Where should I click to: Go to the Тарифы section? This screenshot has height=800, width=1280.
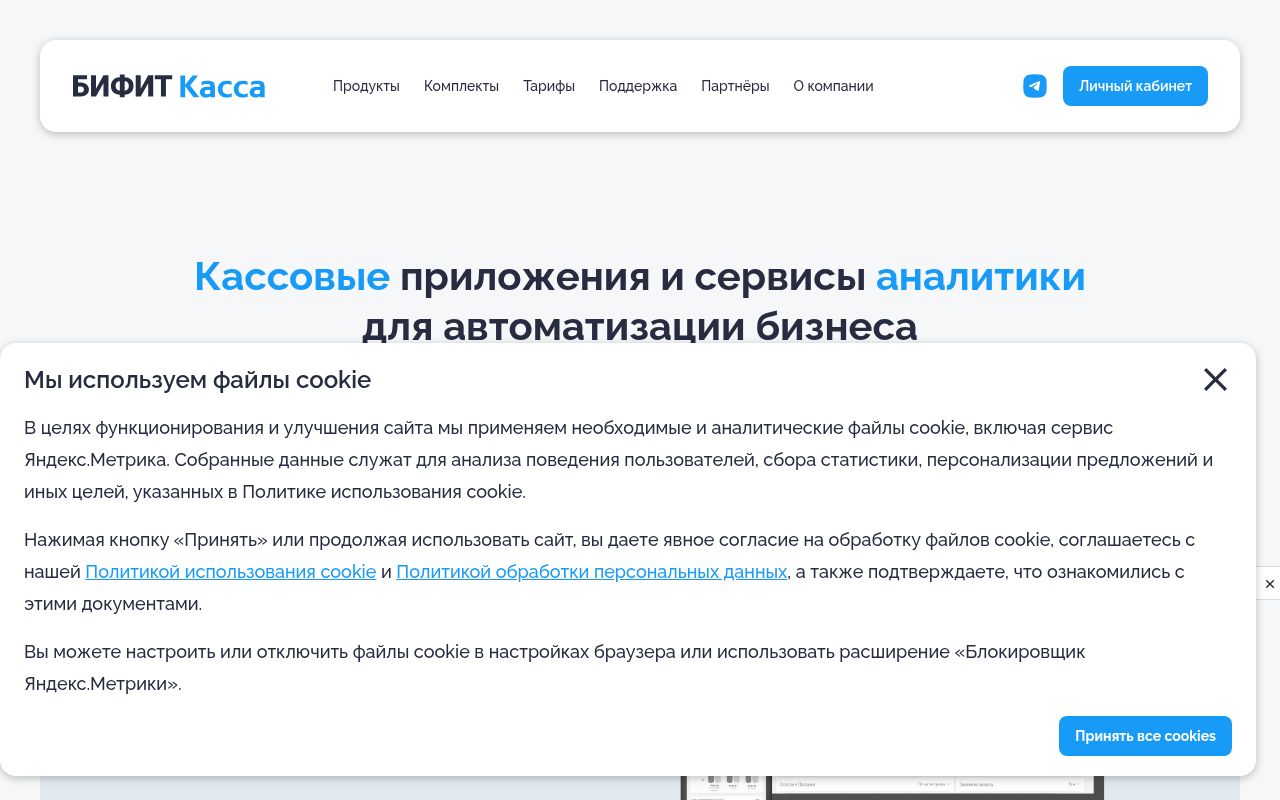549,86
